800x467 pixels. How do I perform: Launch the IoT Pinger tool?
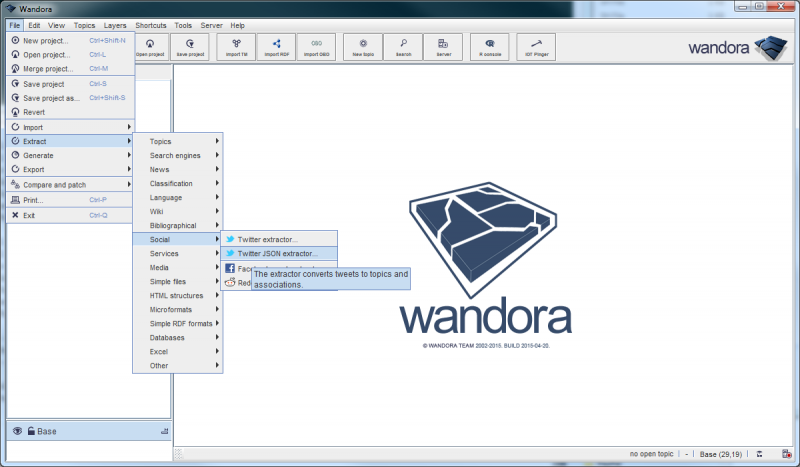[x=537, y=46]
